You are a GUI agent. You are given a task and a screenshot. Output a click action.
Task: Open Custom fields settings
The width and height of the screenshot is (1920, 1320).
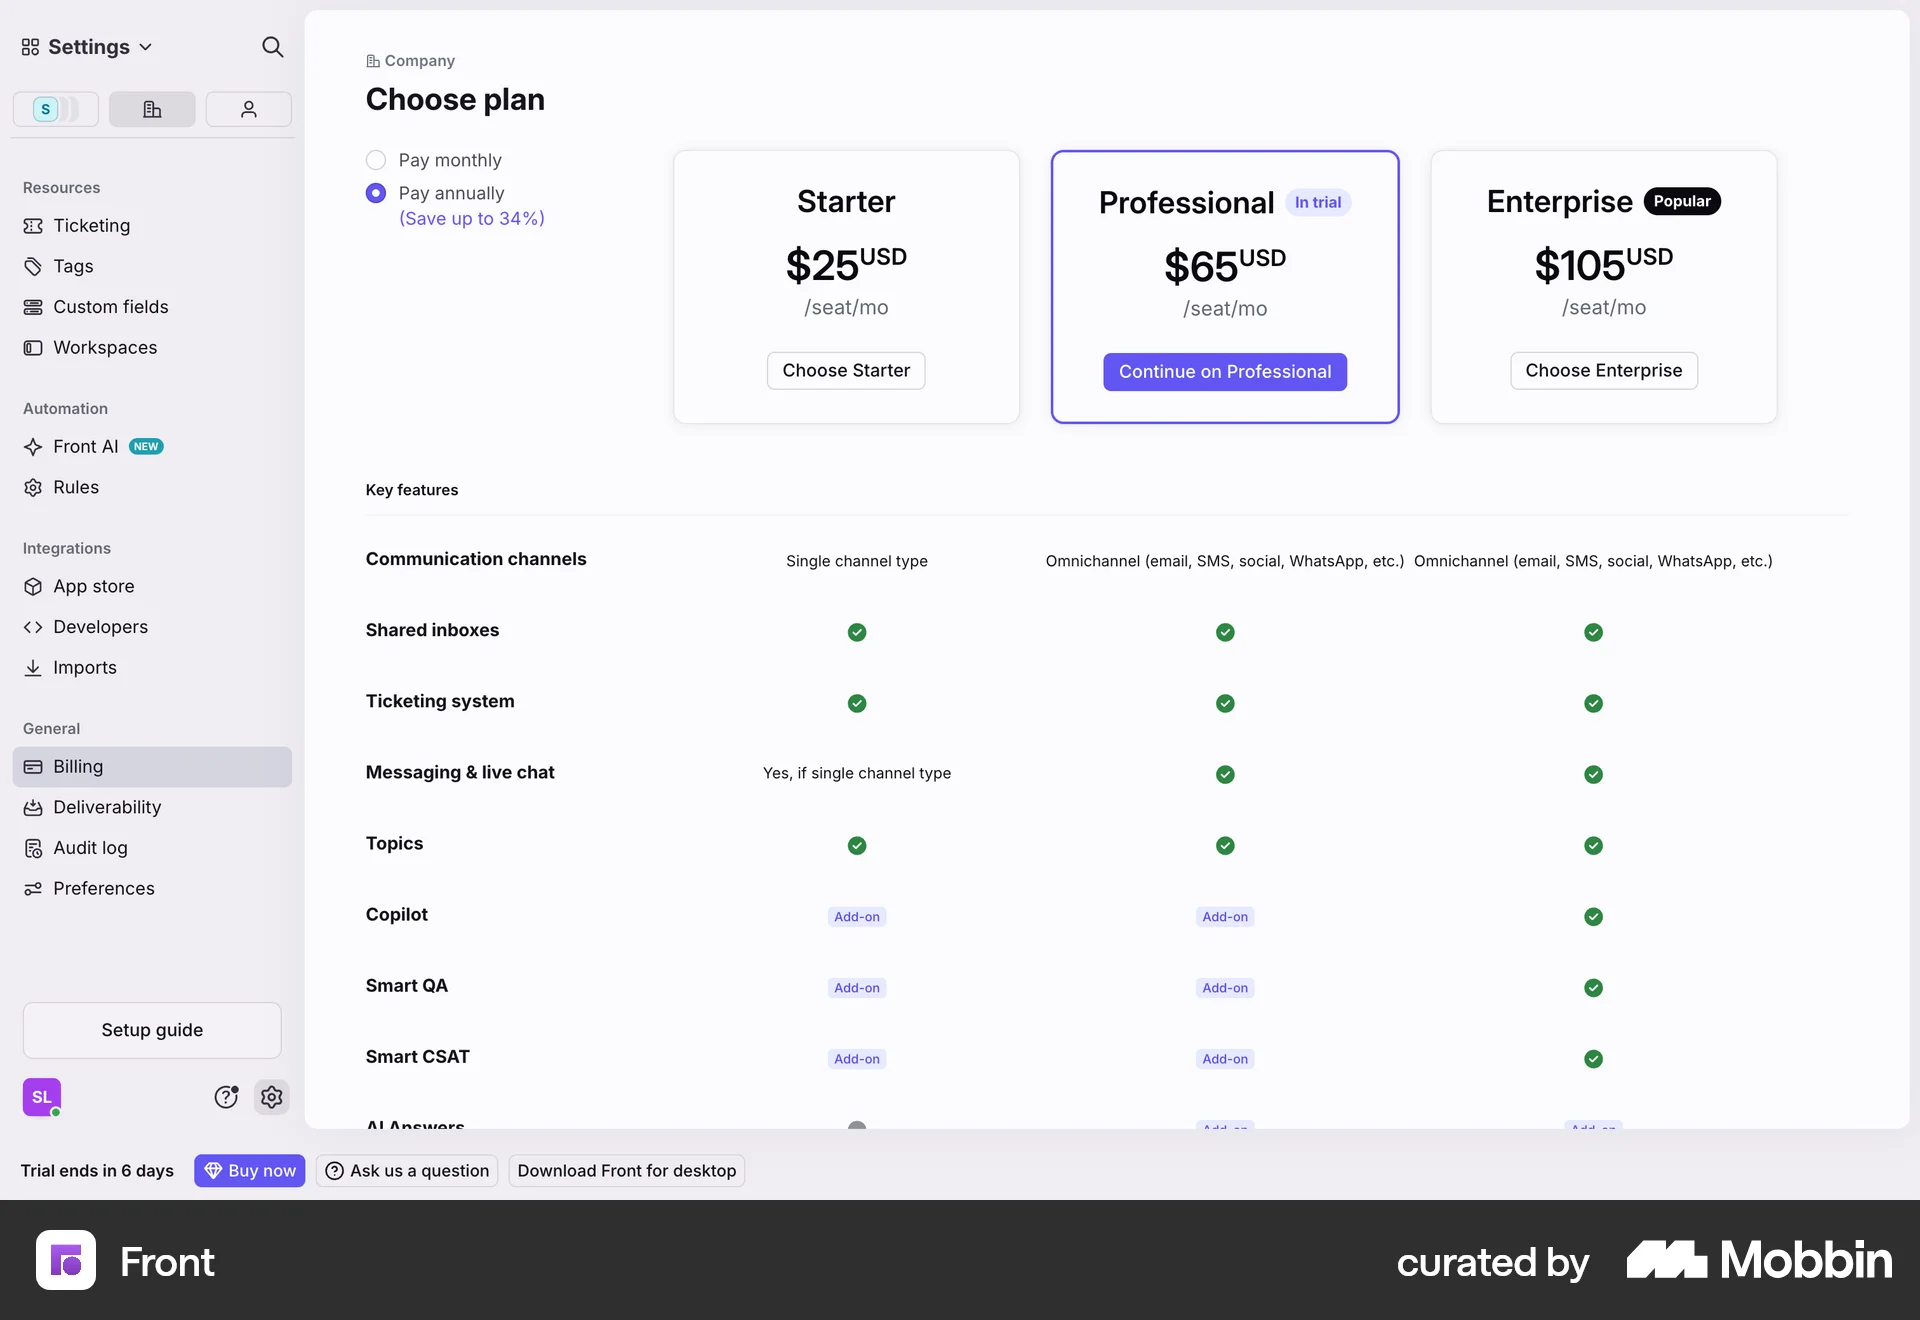pos(110,307)
